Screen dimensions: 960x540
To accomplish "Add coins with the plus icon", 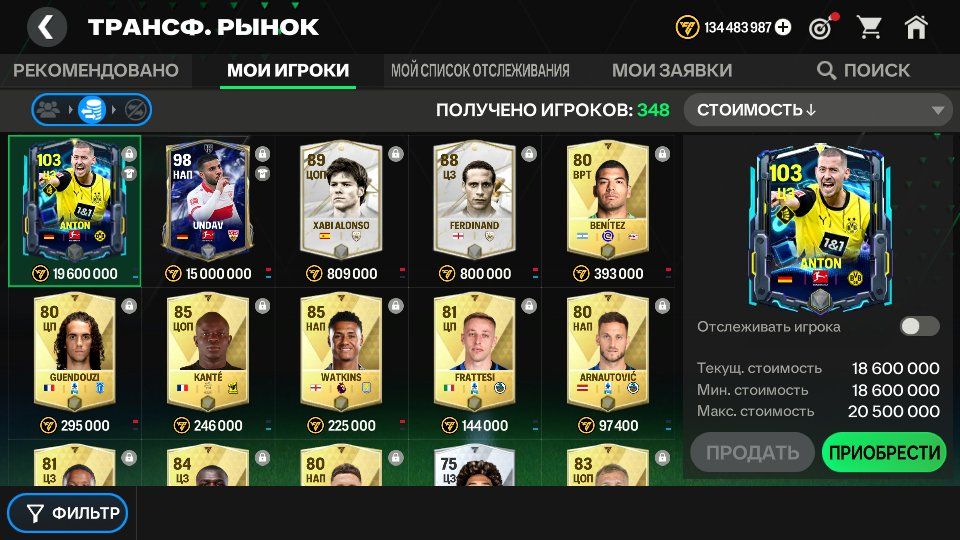I will (x=782, y=28).
